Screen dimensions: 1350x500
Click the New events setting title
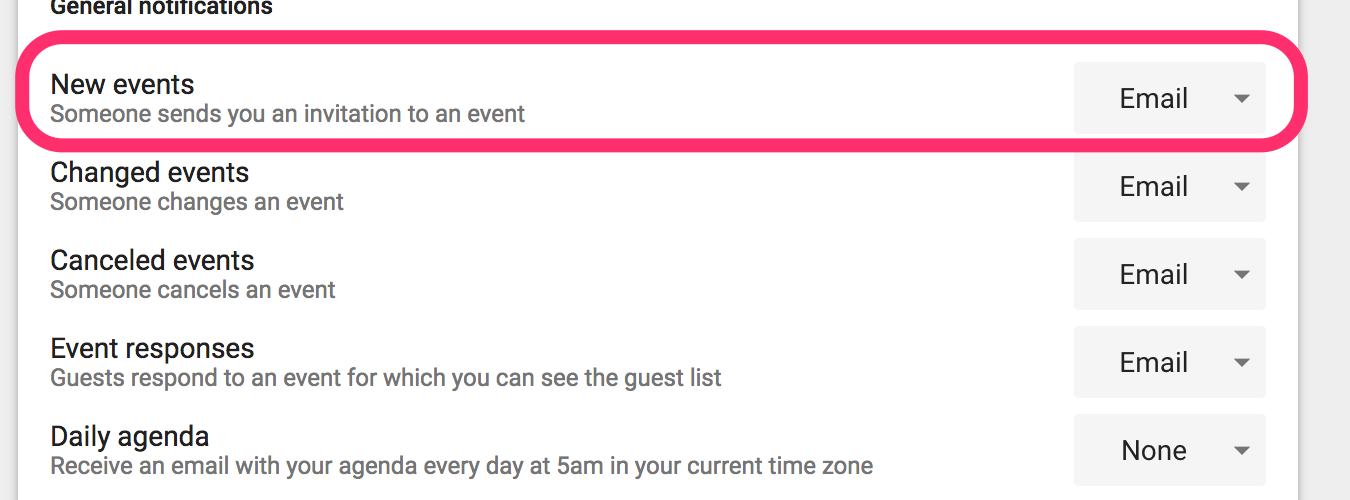click(x=122, y=85)
